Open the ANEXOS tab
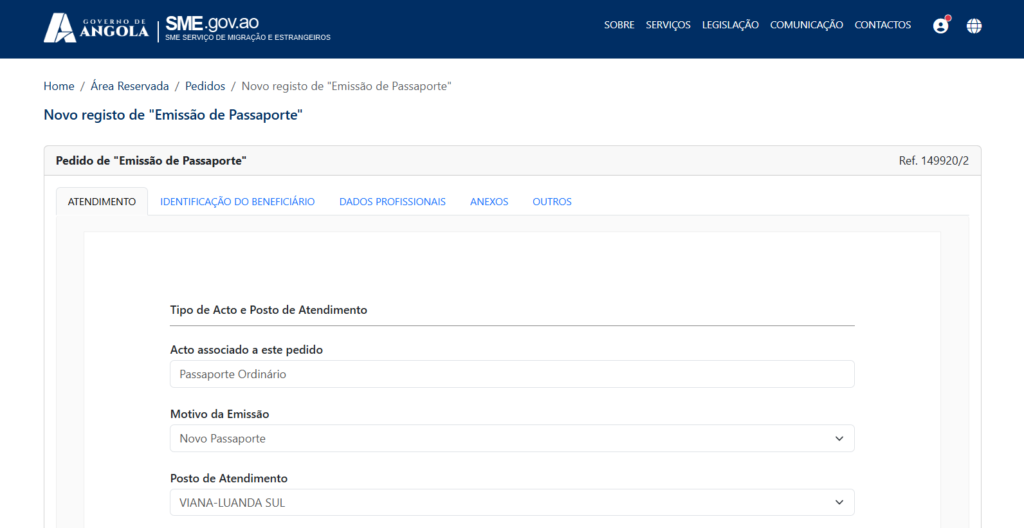 pos(489,202)
